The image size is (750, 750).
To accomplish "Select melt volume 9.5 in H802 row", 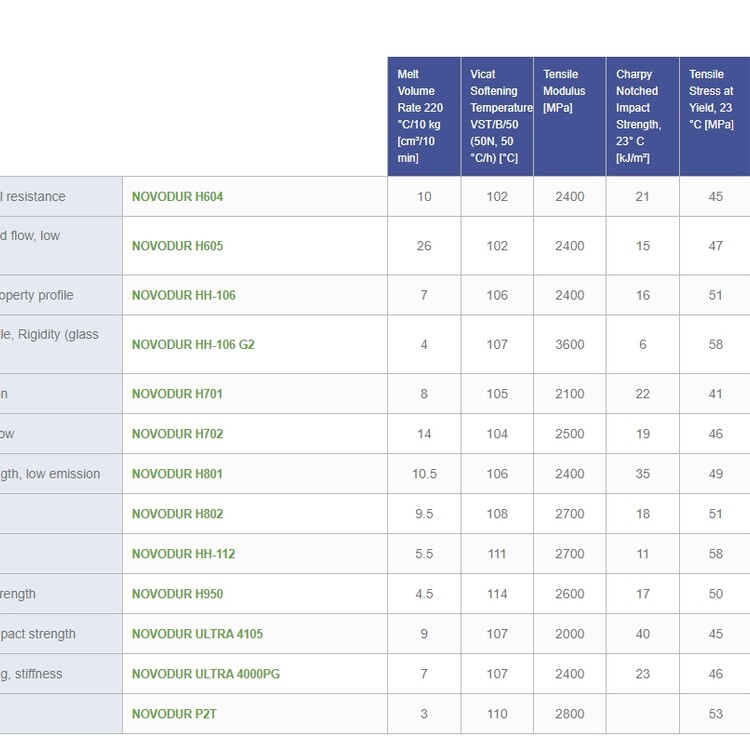I will (424, 514).
